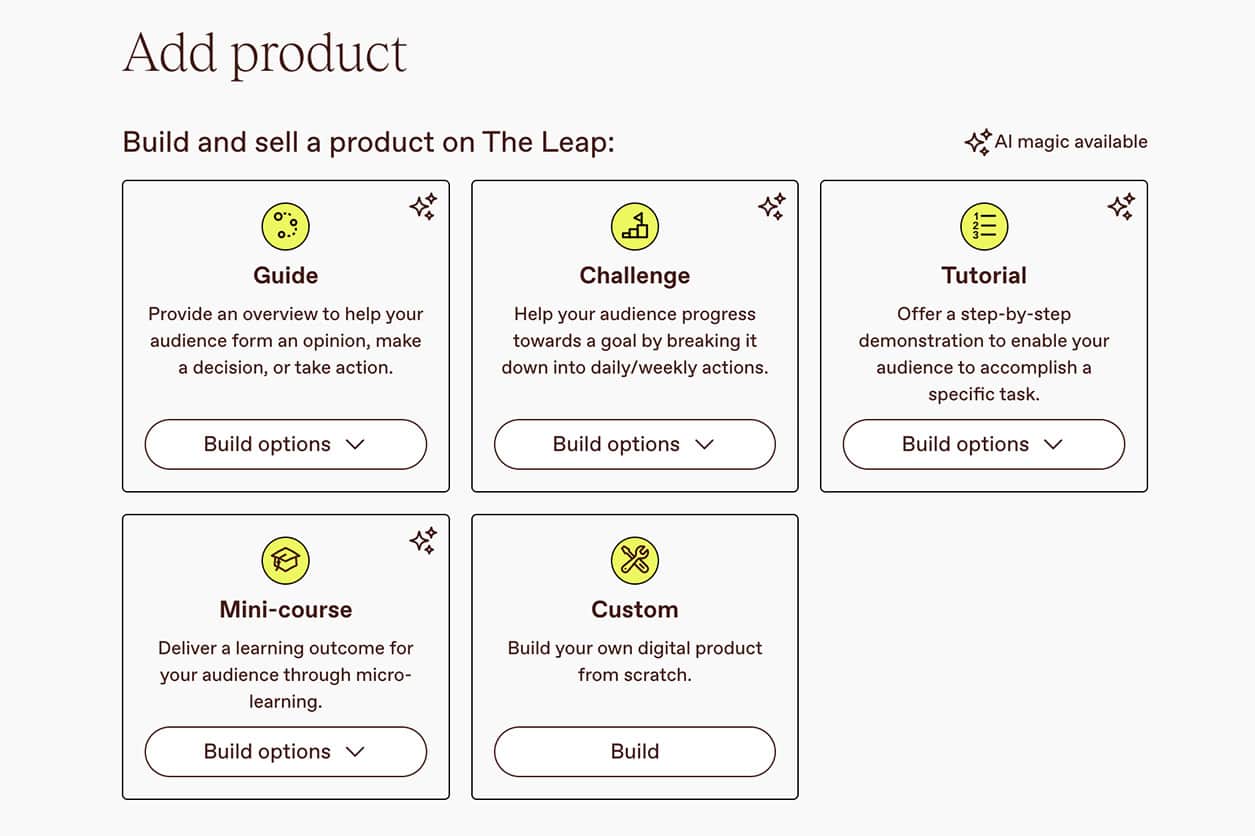
Task: Click the AI sparkle icon on Guide card
Action: click(x=423, y=207)
